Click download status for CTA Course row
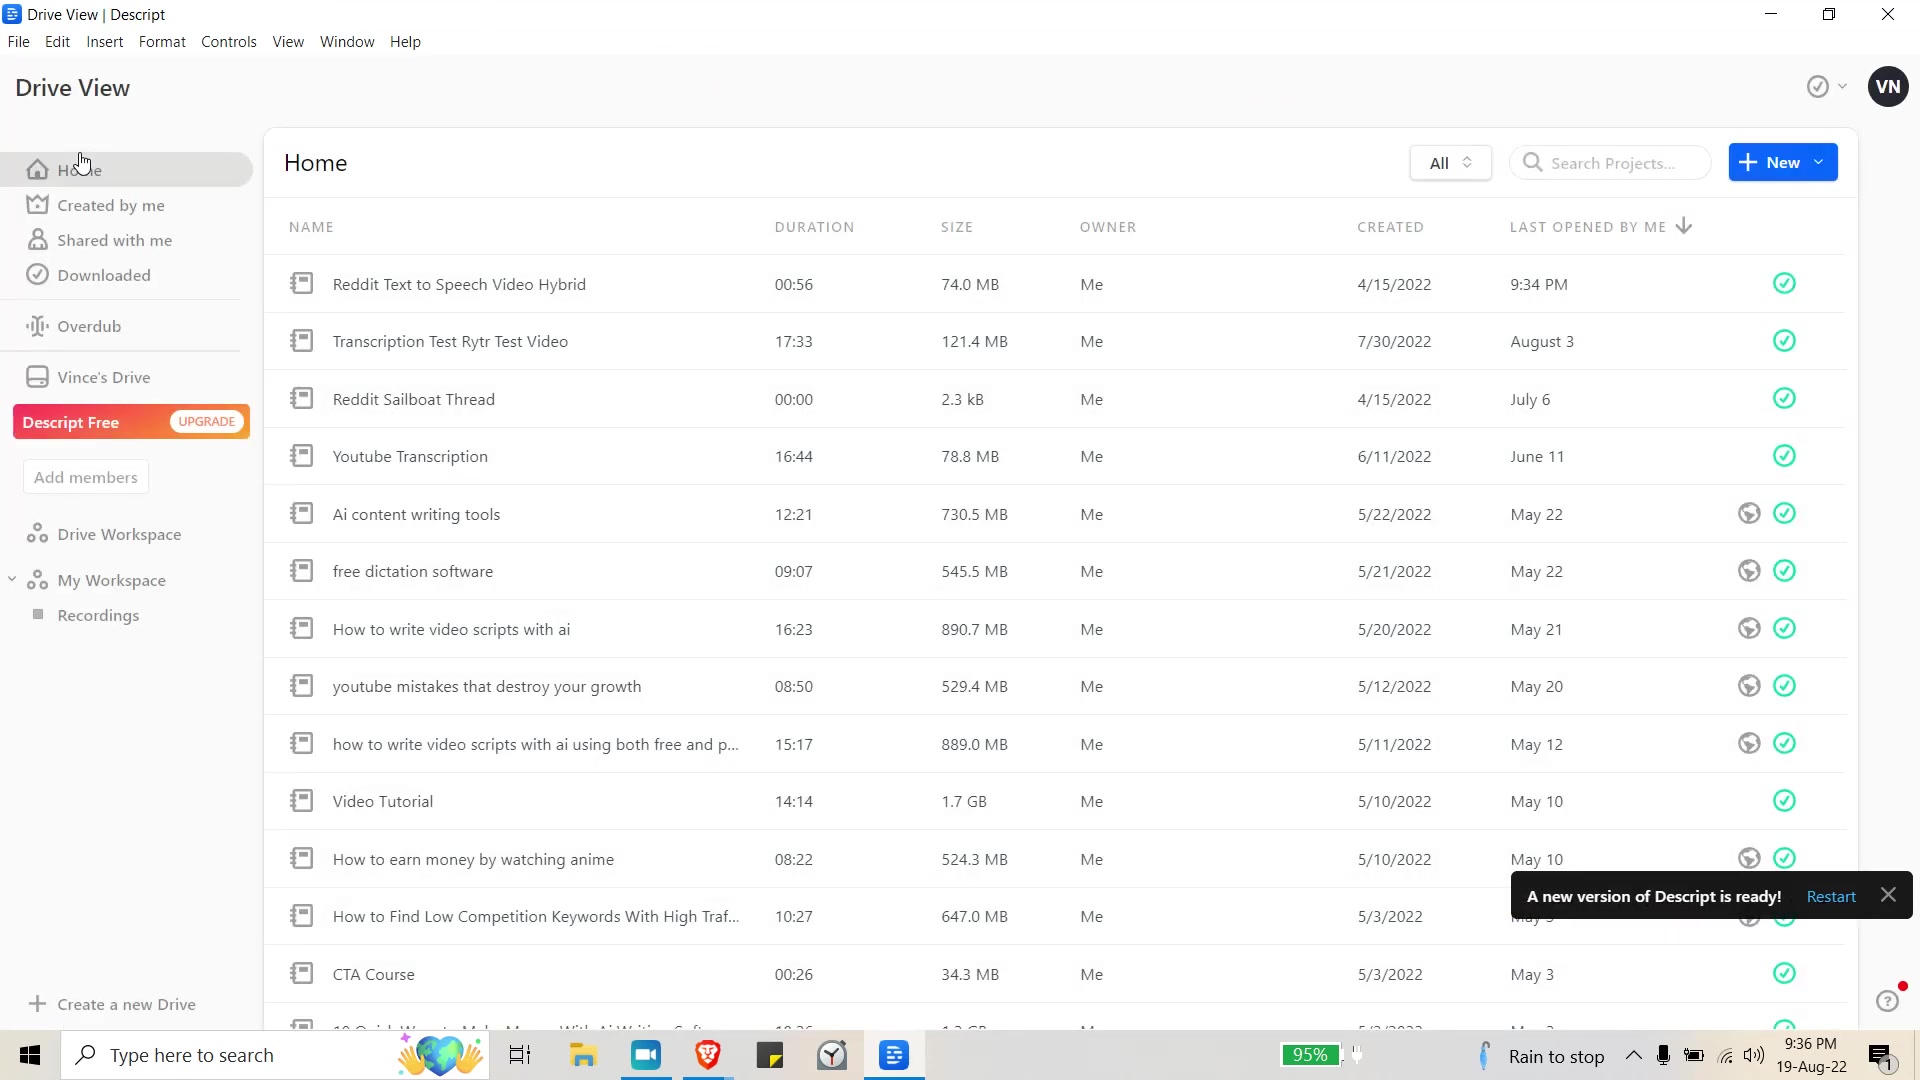This screenshot has height=1080, width=1920. pyautogui.click(x=1784, y=974)
